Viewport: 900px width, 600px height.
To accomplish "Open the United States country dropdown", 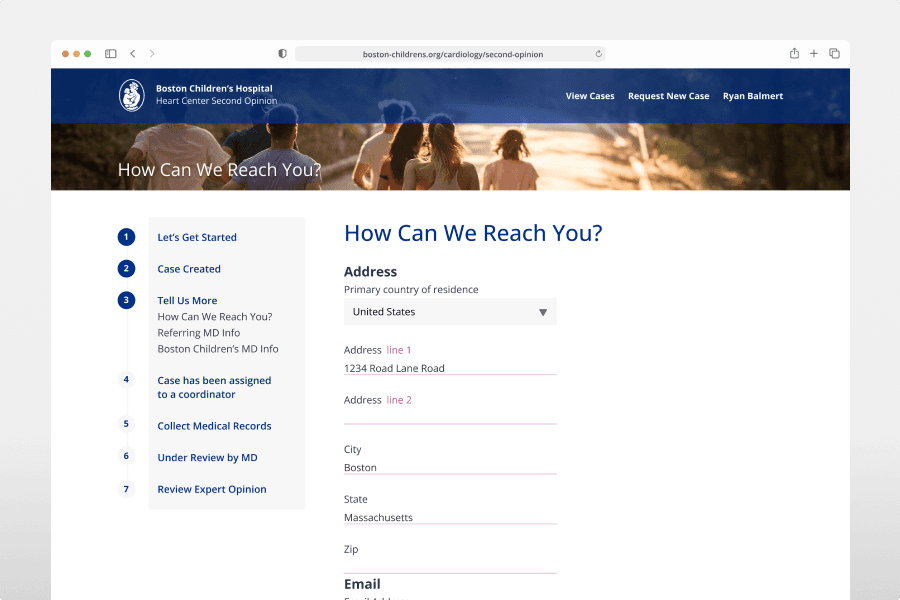I will click(x=450, y=312).
